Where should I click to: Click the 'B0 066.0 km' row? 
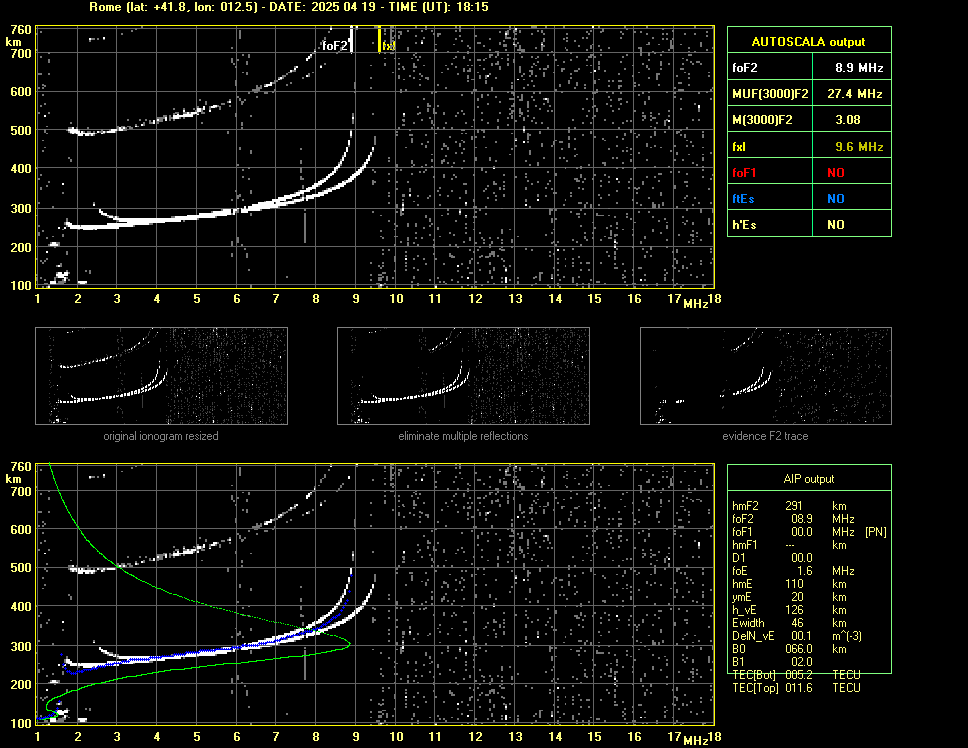pyautogui.click(x=788, y=648)
